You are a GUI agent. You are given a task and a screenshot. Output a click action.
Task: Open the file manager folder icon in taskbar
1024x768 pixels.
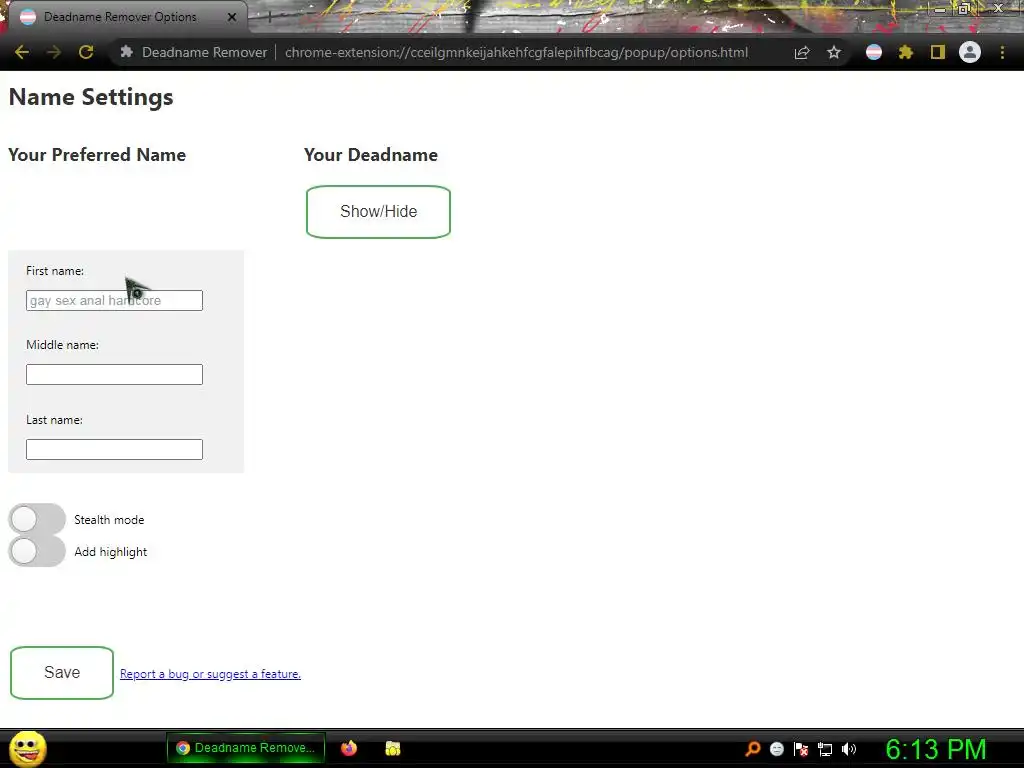tap(392, 748)
